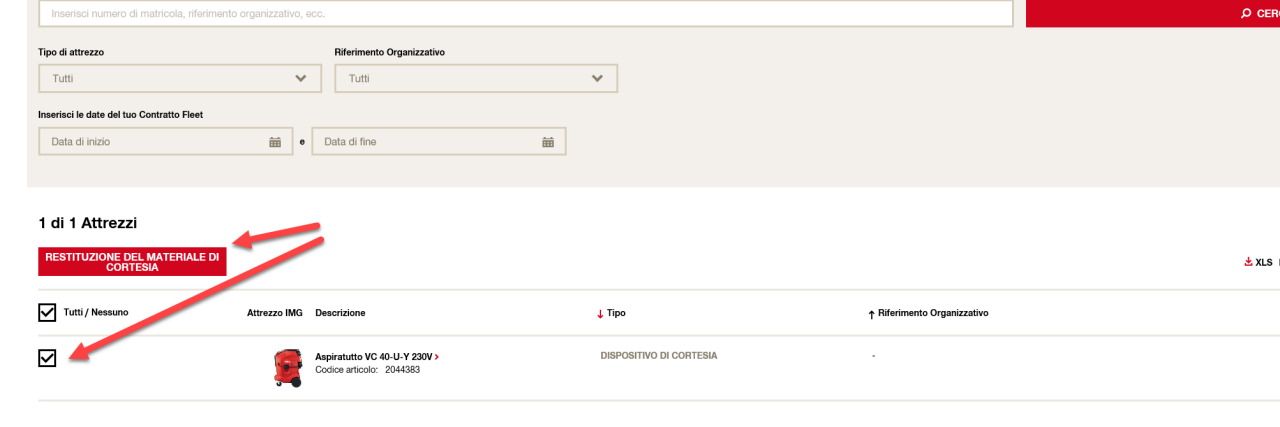Sort by Riferimento Organizzativo column
Screen dimensions: 1280x427
point(928,313)
